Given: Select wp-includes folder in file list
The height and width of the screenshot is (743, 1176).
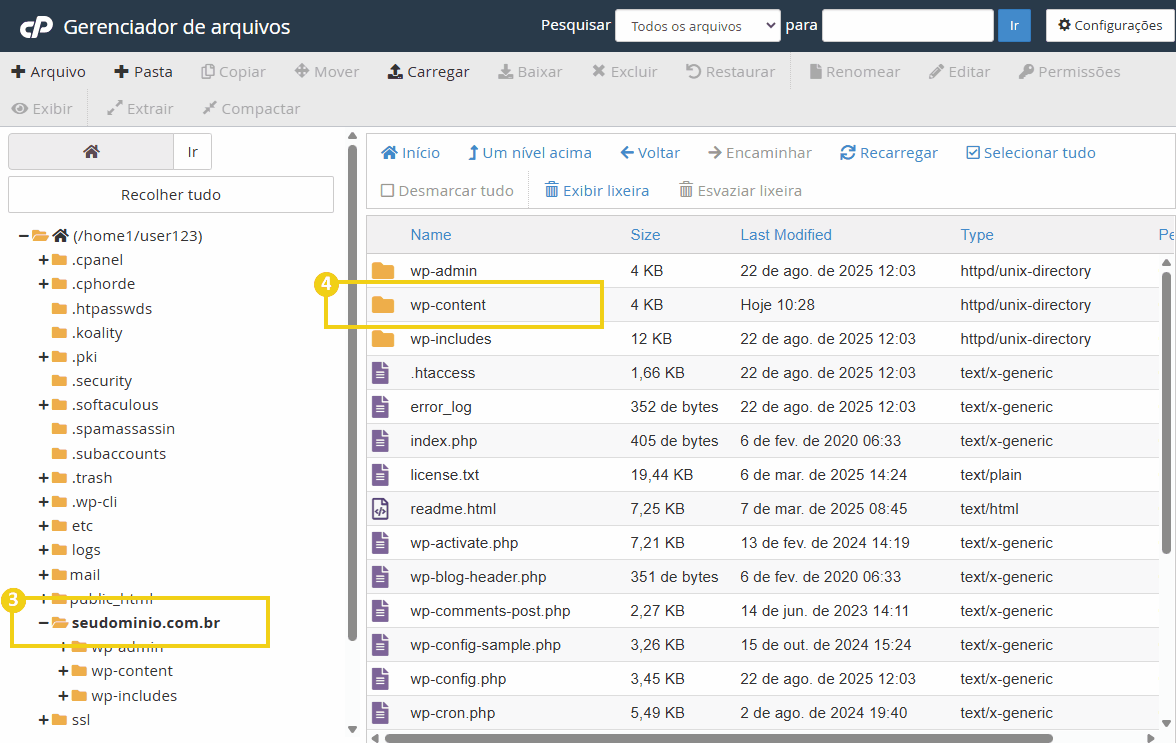Looking at the screenshot, I should [451, 339].
